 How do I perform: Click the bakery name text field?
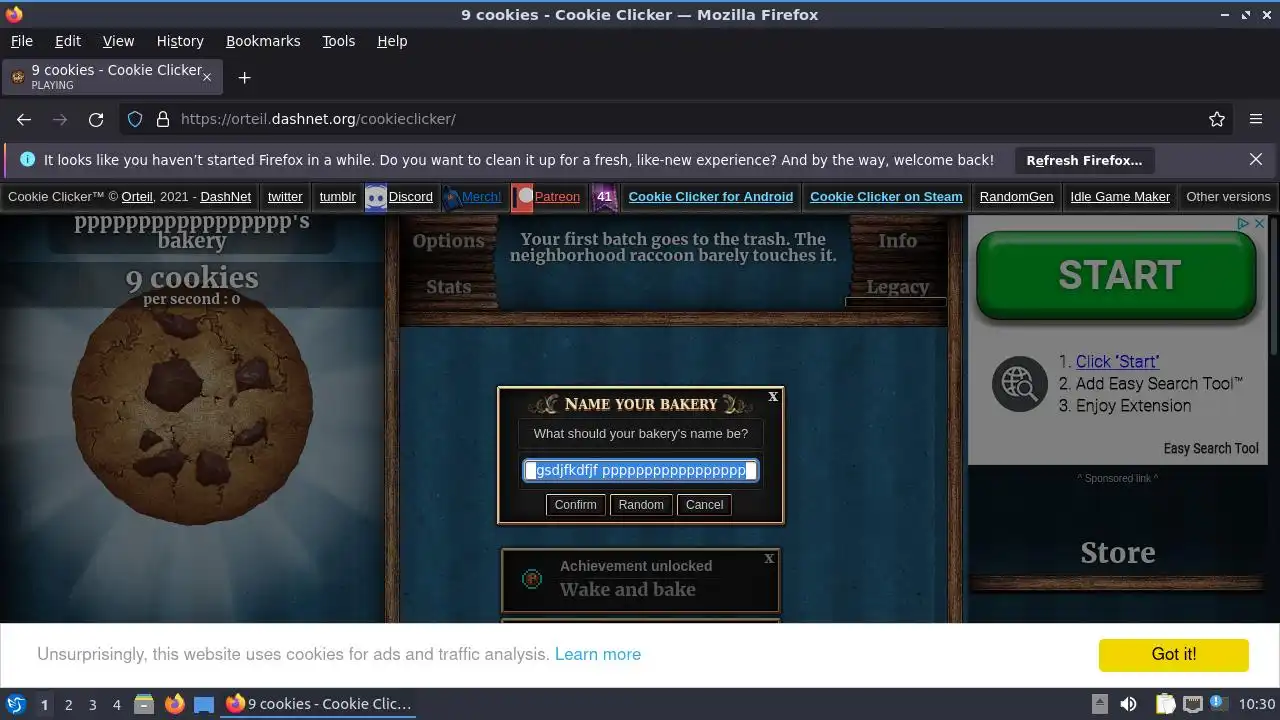pyautogui.click(x=641, y=470)
